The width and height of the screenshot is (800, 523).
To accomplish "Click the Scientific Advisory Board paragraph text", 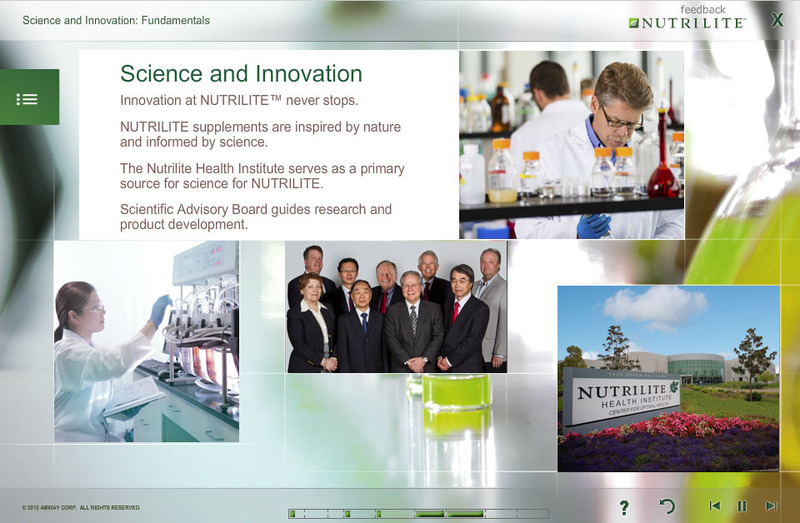I will pyautogui.click(x=255, y=217).
